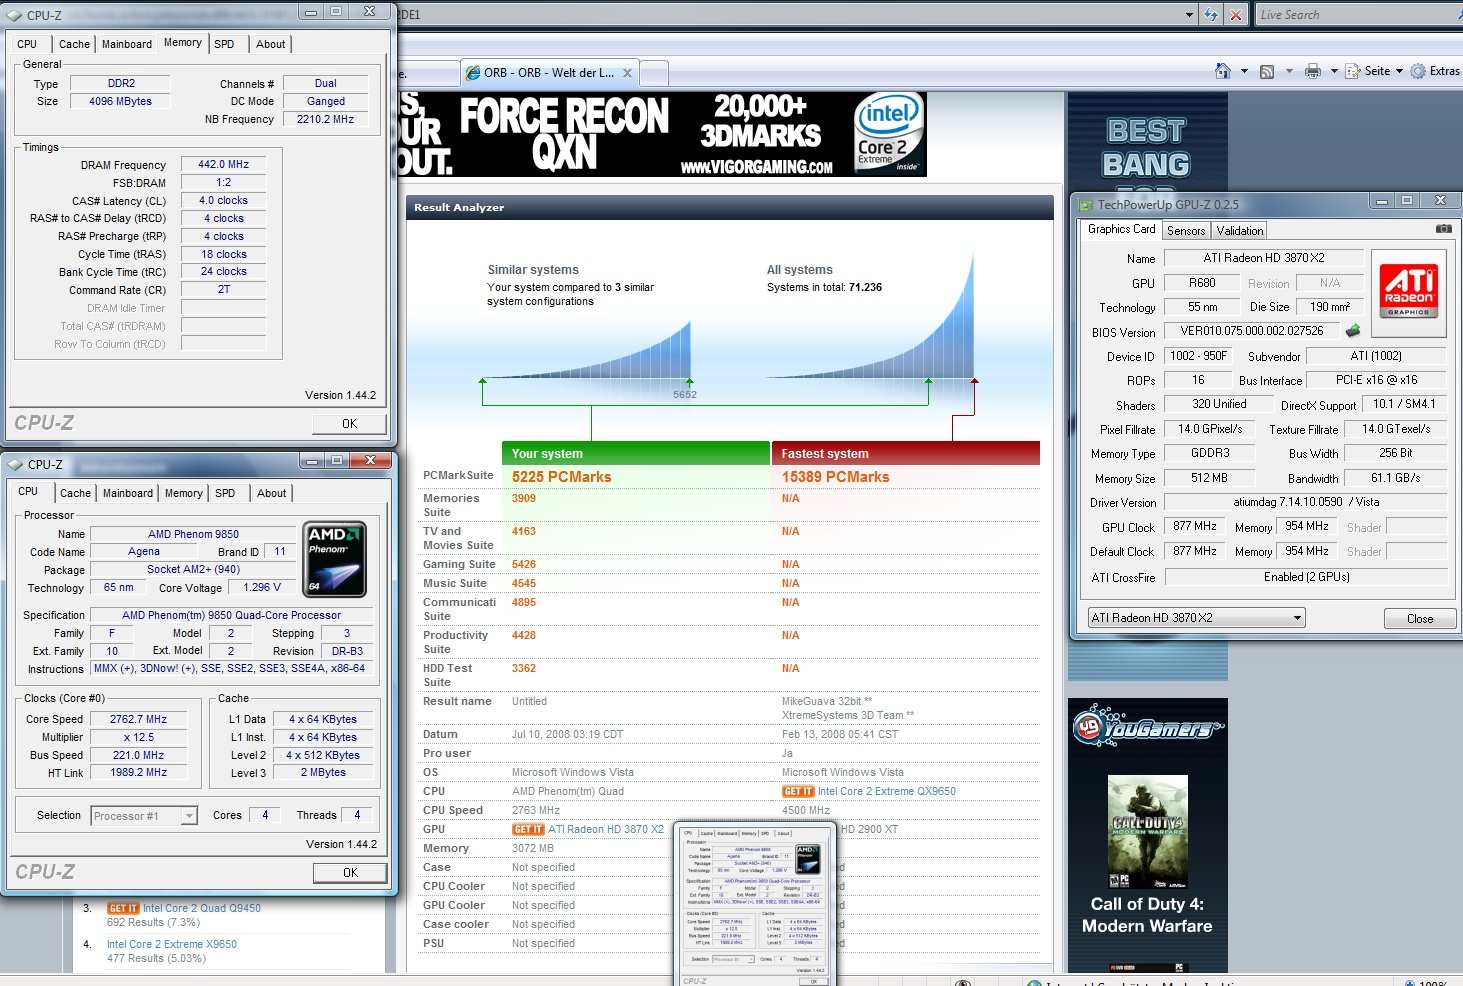Click the Close button in GPU-Z
1463x986 pixels.
[x=1420, y=619]
